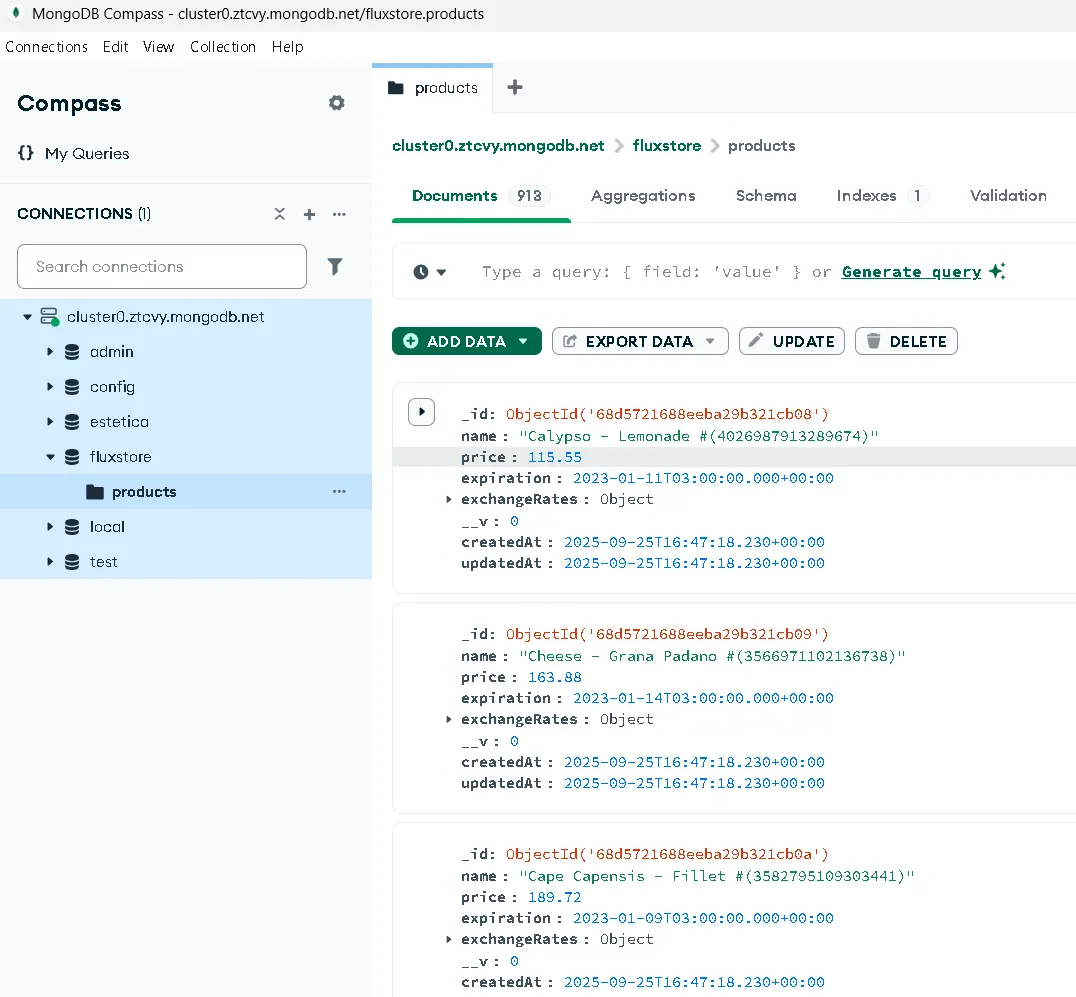The height and width of the screenshot is (997, 1076).
Task: Open the View menu
Action: pyautogui.click(x=159, y=47)
